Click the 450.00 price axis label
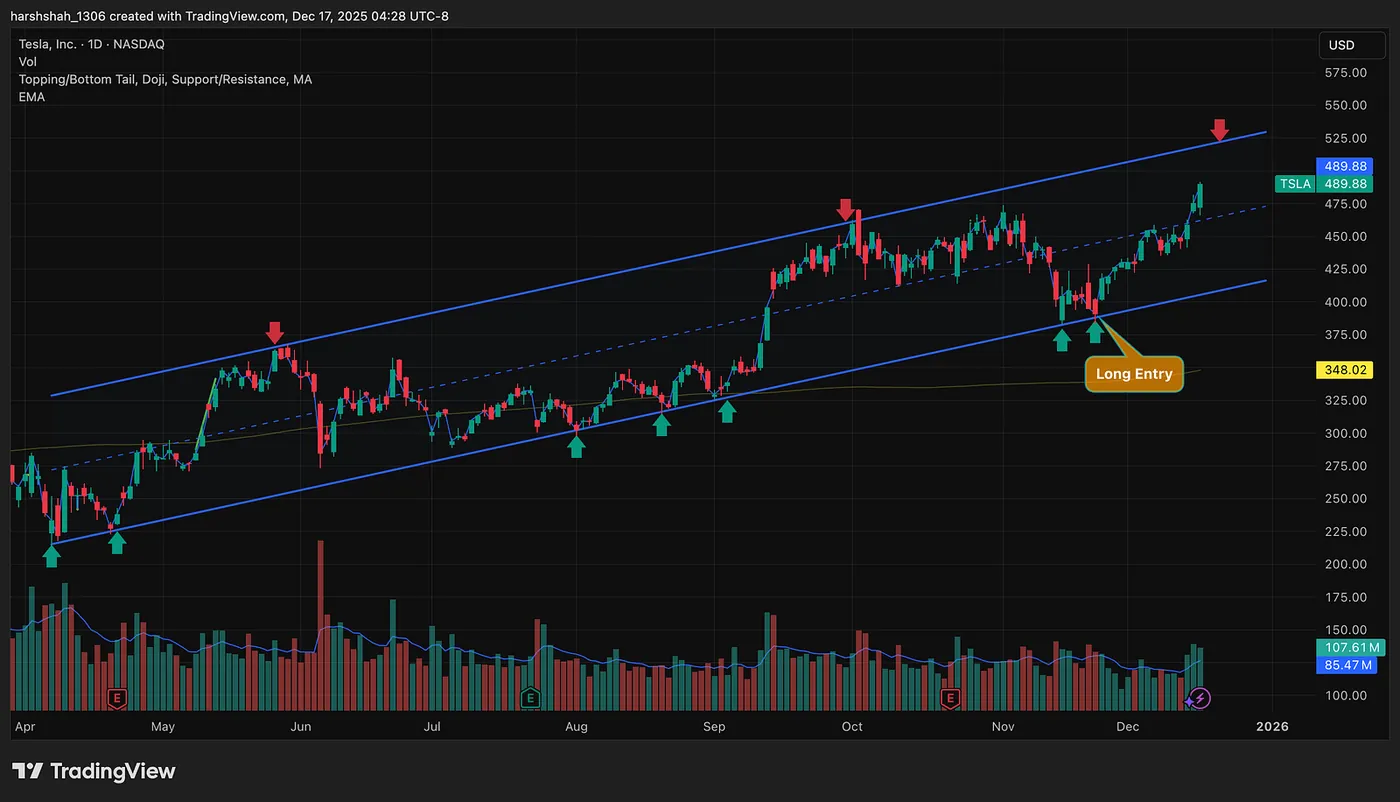This screenshot has width=1400, height=802. click(x=1345, y=237)
